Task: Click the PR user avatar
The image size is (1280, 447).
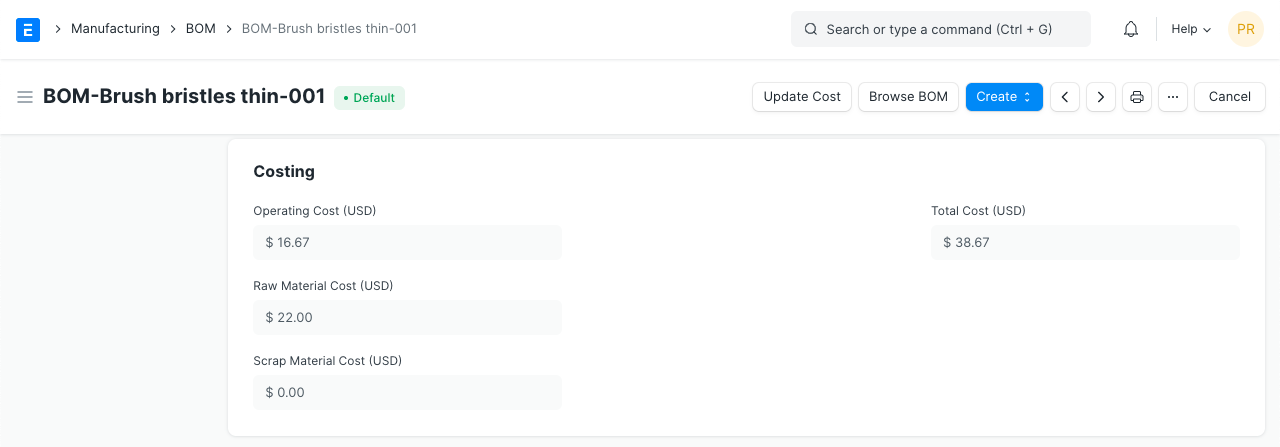Action: (1246, 29)
